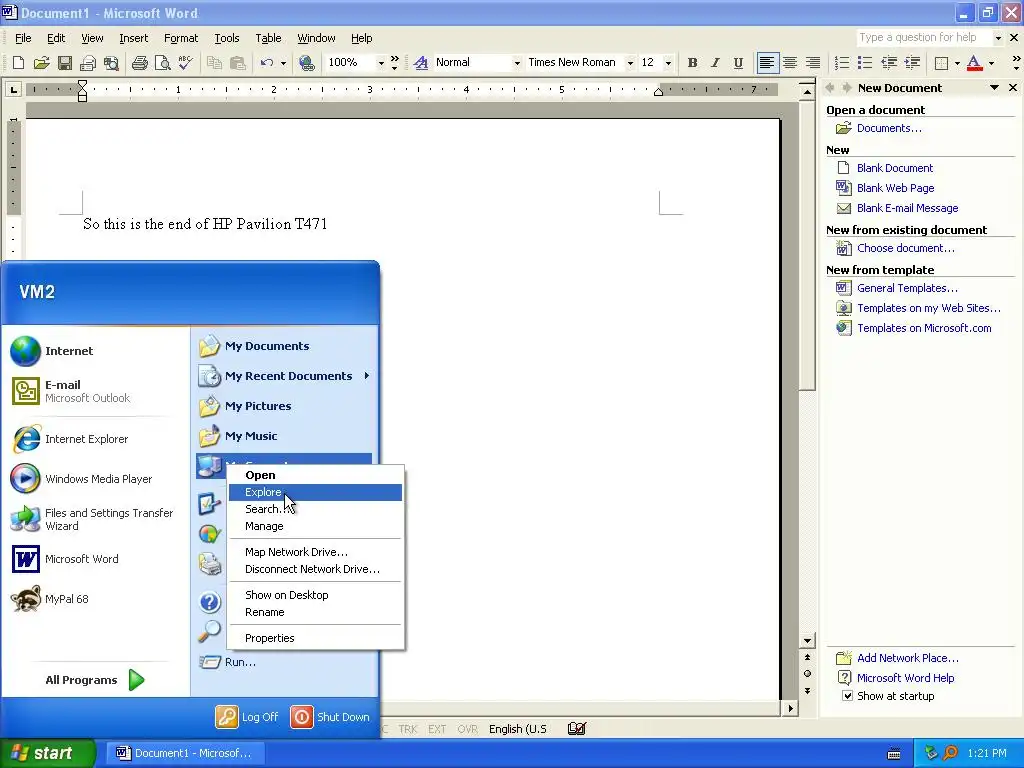Apply the red Font Color swatch
This screenshot has height=768, width=1024.
tap(974, 63)
